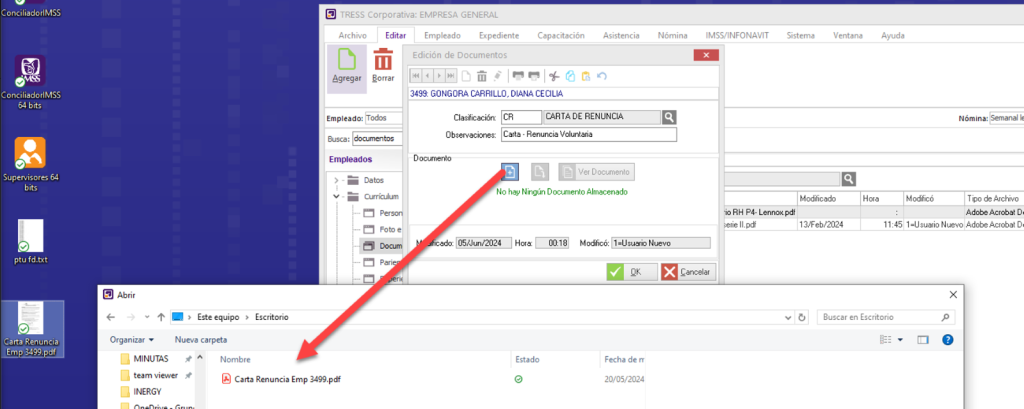Click the Agregar icon in the ribbon
Screen dimensions: 1024x409
(344, 63)
